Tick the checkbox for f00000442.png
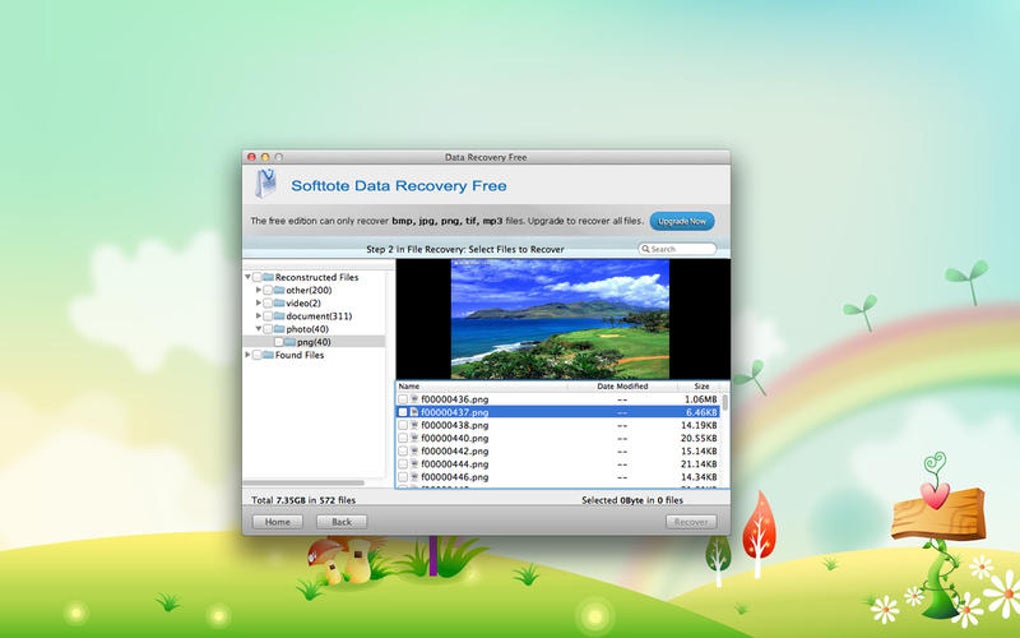Screen dimensions: 1020x638 403,451
